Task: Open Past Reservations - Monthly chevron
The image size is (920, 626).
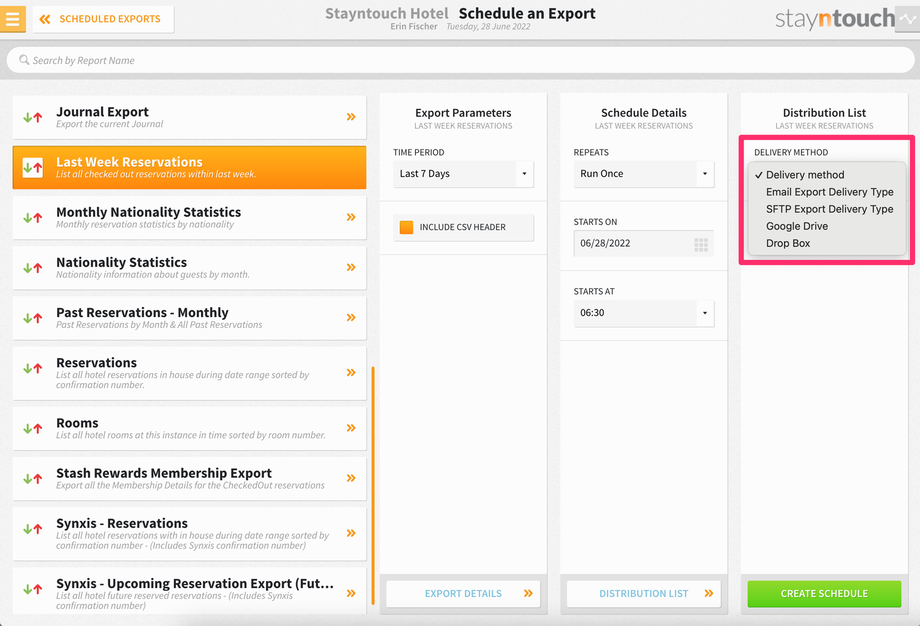Action: coord(351,317)
